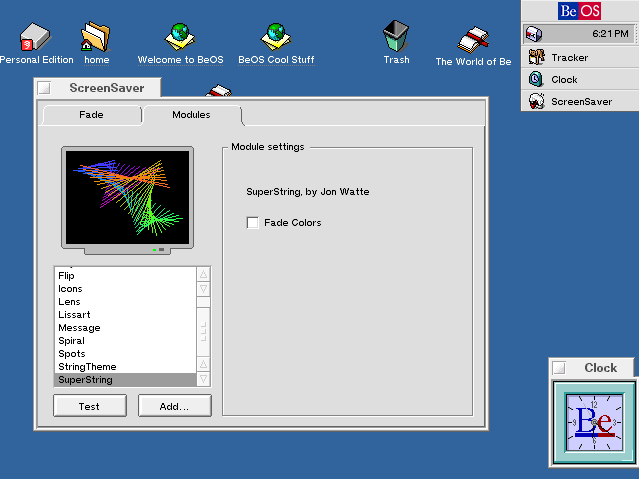Open The World of Be book icon
Image resolution: width=640 pixels, height=480 pixels.
click(473, 40)
